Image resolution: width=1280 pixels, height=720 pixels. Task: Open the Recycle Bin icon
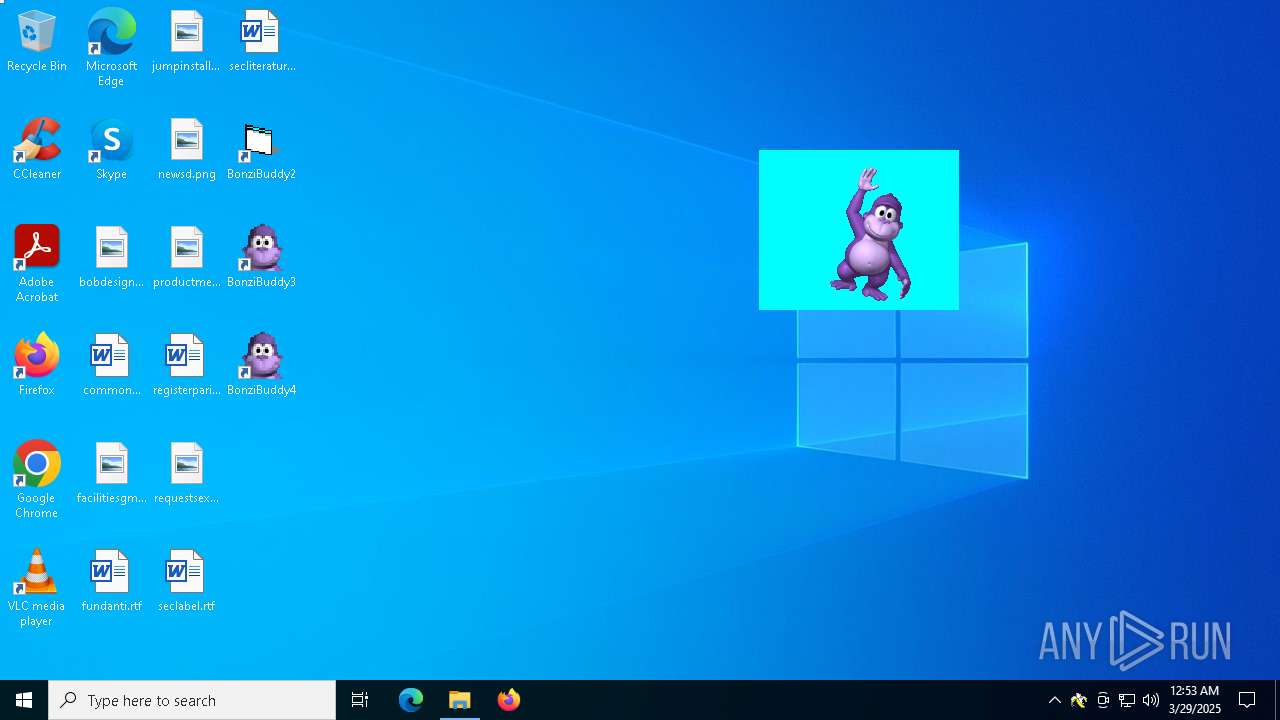(x=37, y=42)
